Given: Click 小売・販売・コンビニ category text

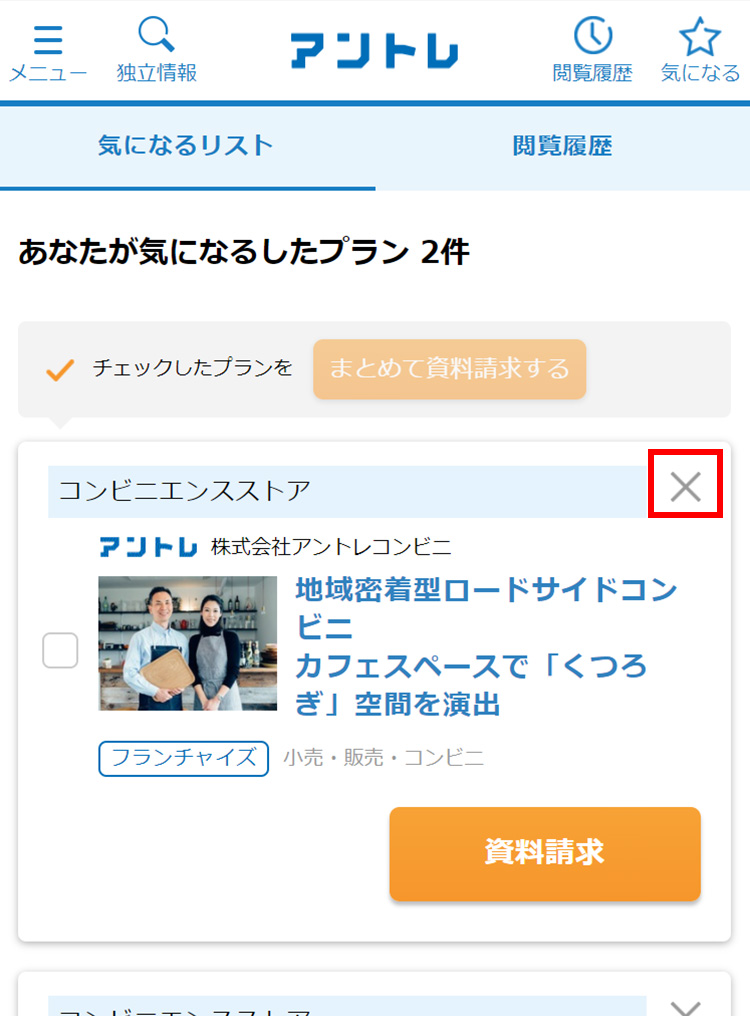Looking at the screenshot, I should pos(384,757).
